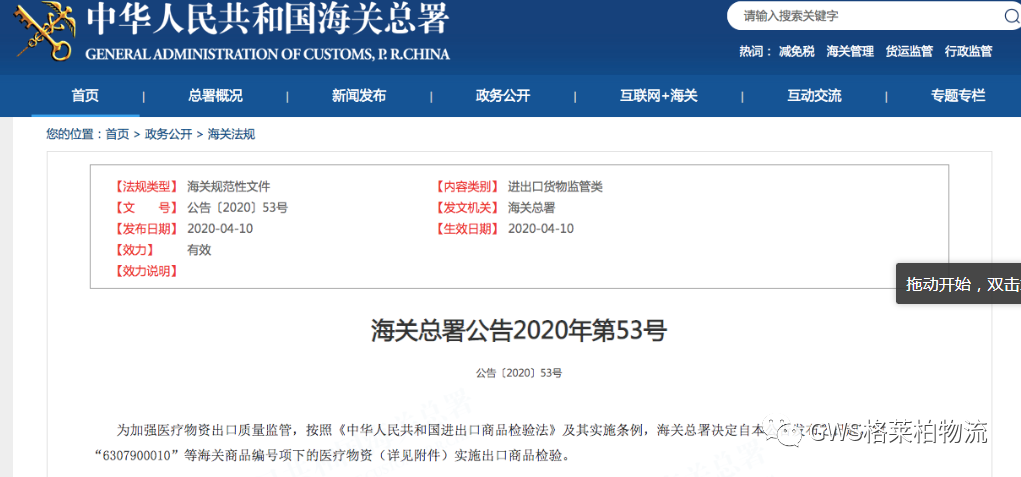Select the publish date 2020-04-10 next to 发布日期

point(220,228)
